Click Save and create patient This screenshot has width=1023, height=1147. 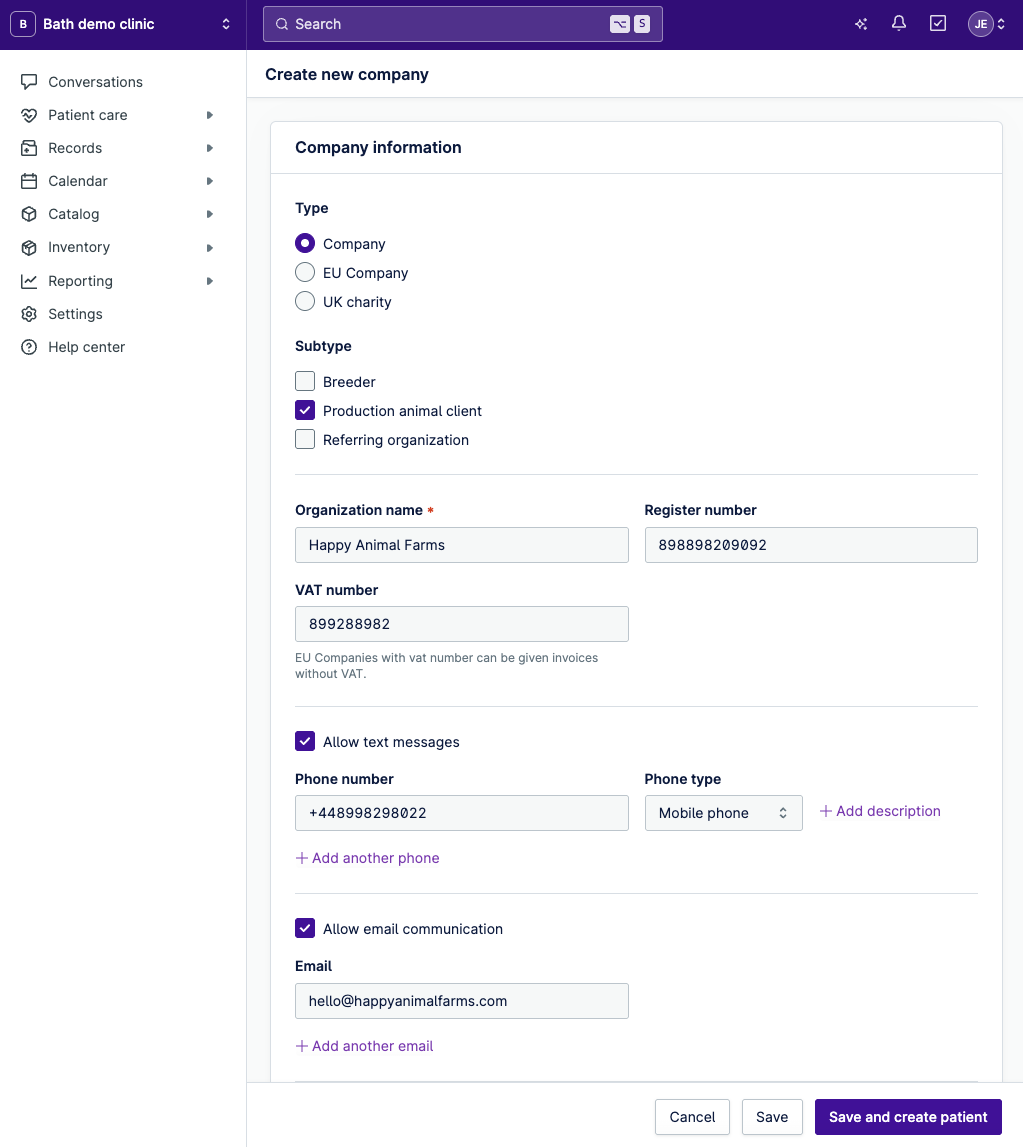pyautogui.click(x=908, y=1117)
